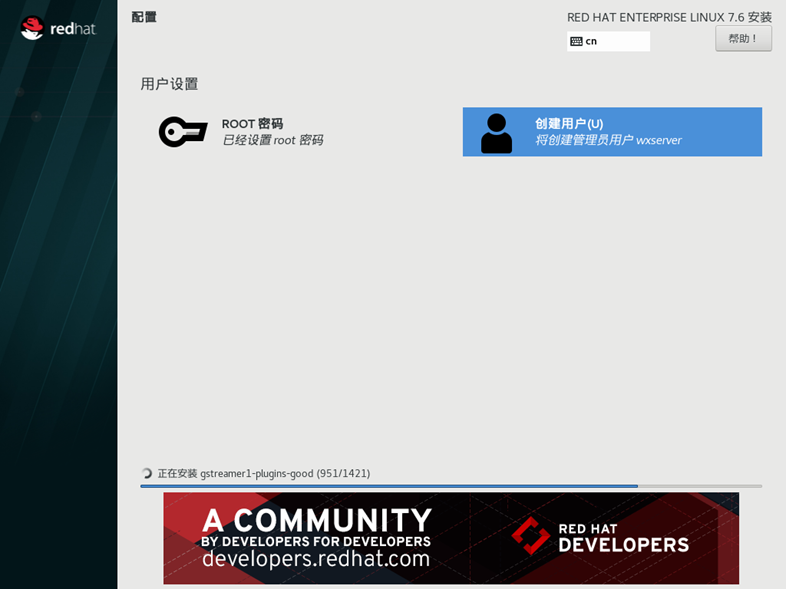Image resolution: width=786 pixels, height=589 pixels.
Task: Click the Red Hat logo in sidebar
Action: pos(58,28)
